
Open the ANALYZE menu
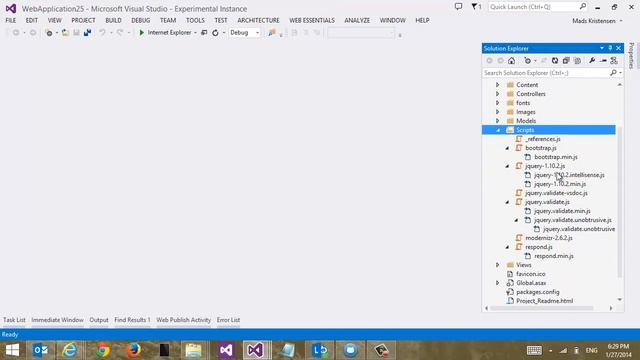tap(357, 20)
